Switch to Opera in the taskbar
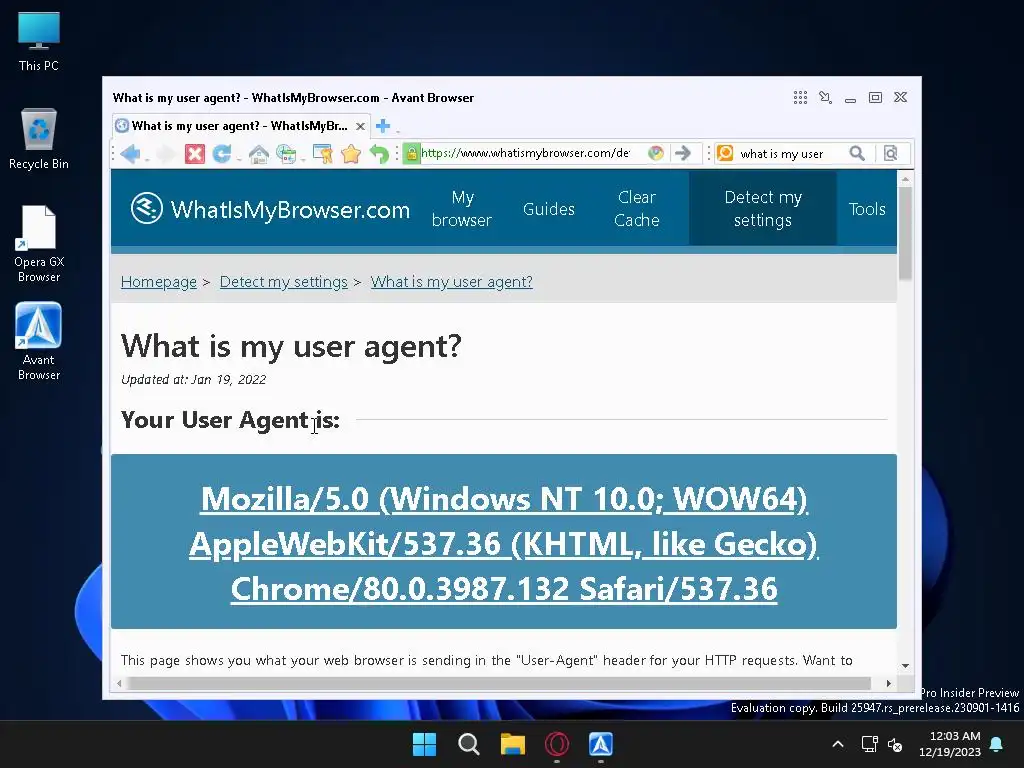Viewport: 1024px width, 768px height. (x=556, y=744)
